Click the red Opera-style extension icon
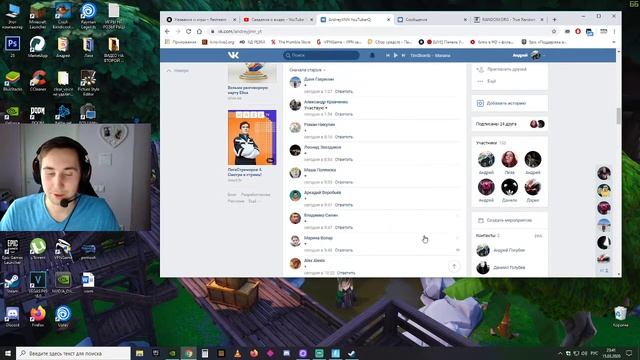The width and height of the screenshot is (640, 360). click(x=578, y=31)
